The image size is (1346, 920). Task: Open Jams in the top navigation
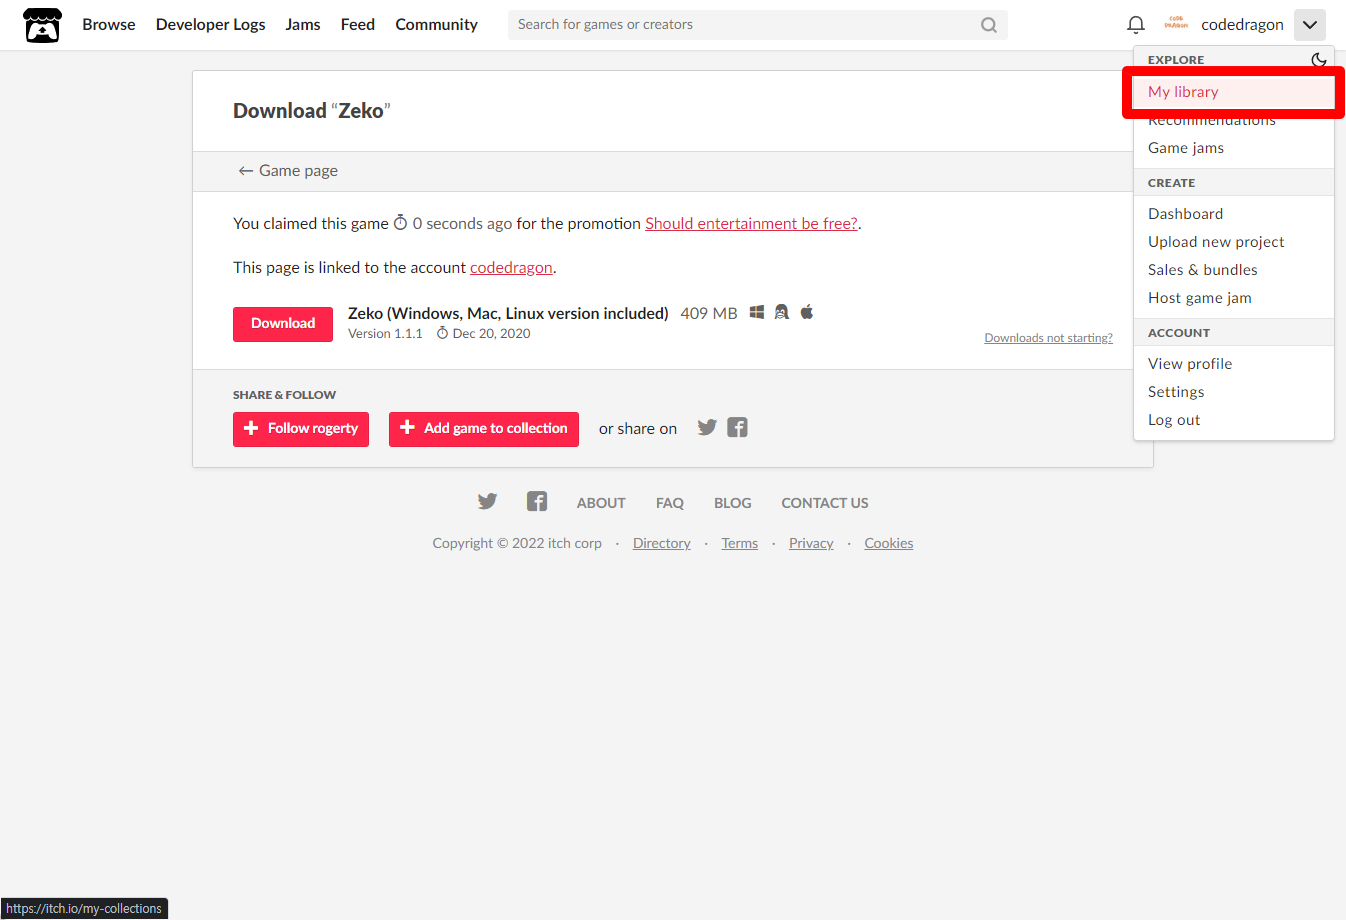303,25
